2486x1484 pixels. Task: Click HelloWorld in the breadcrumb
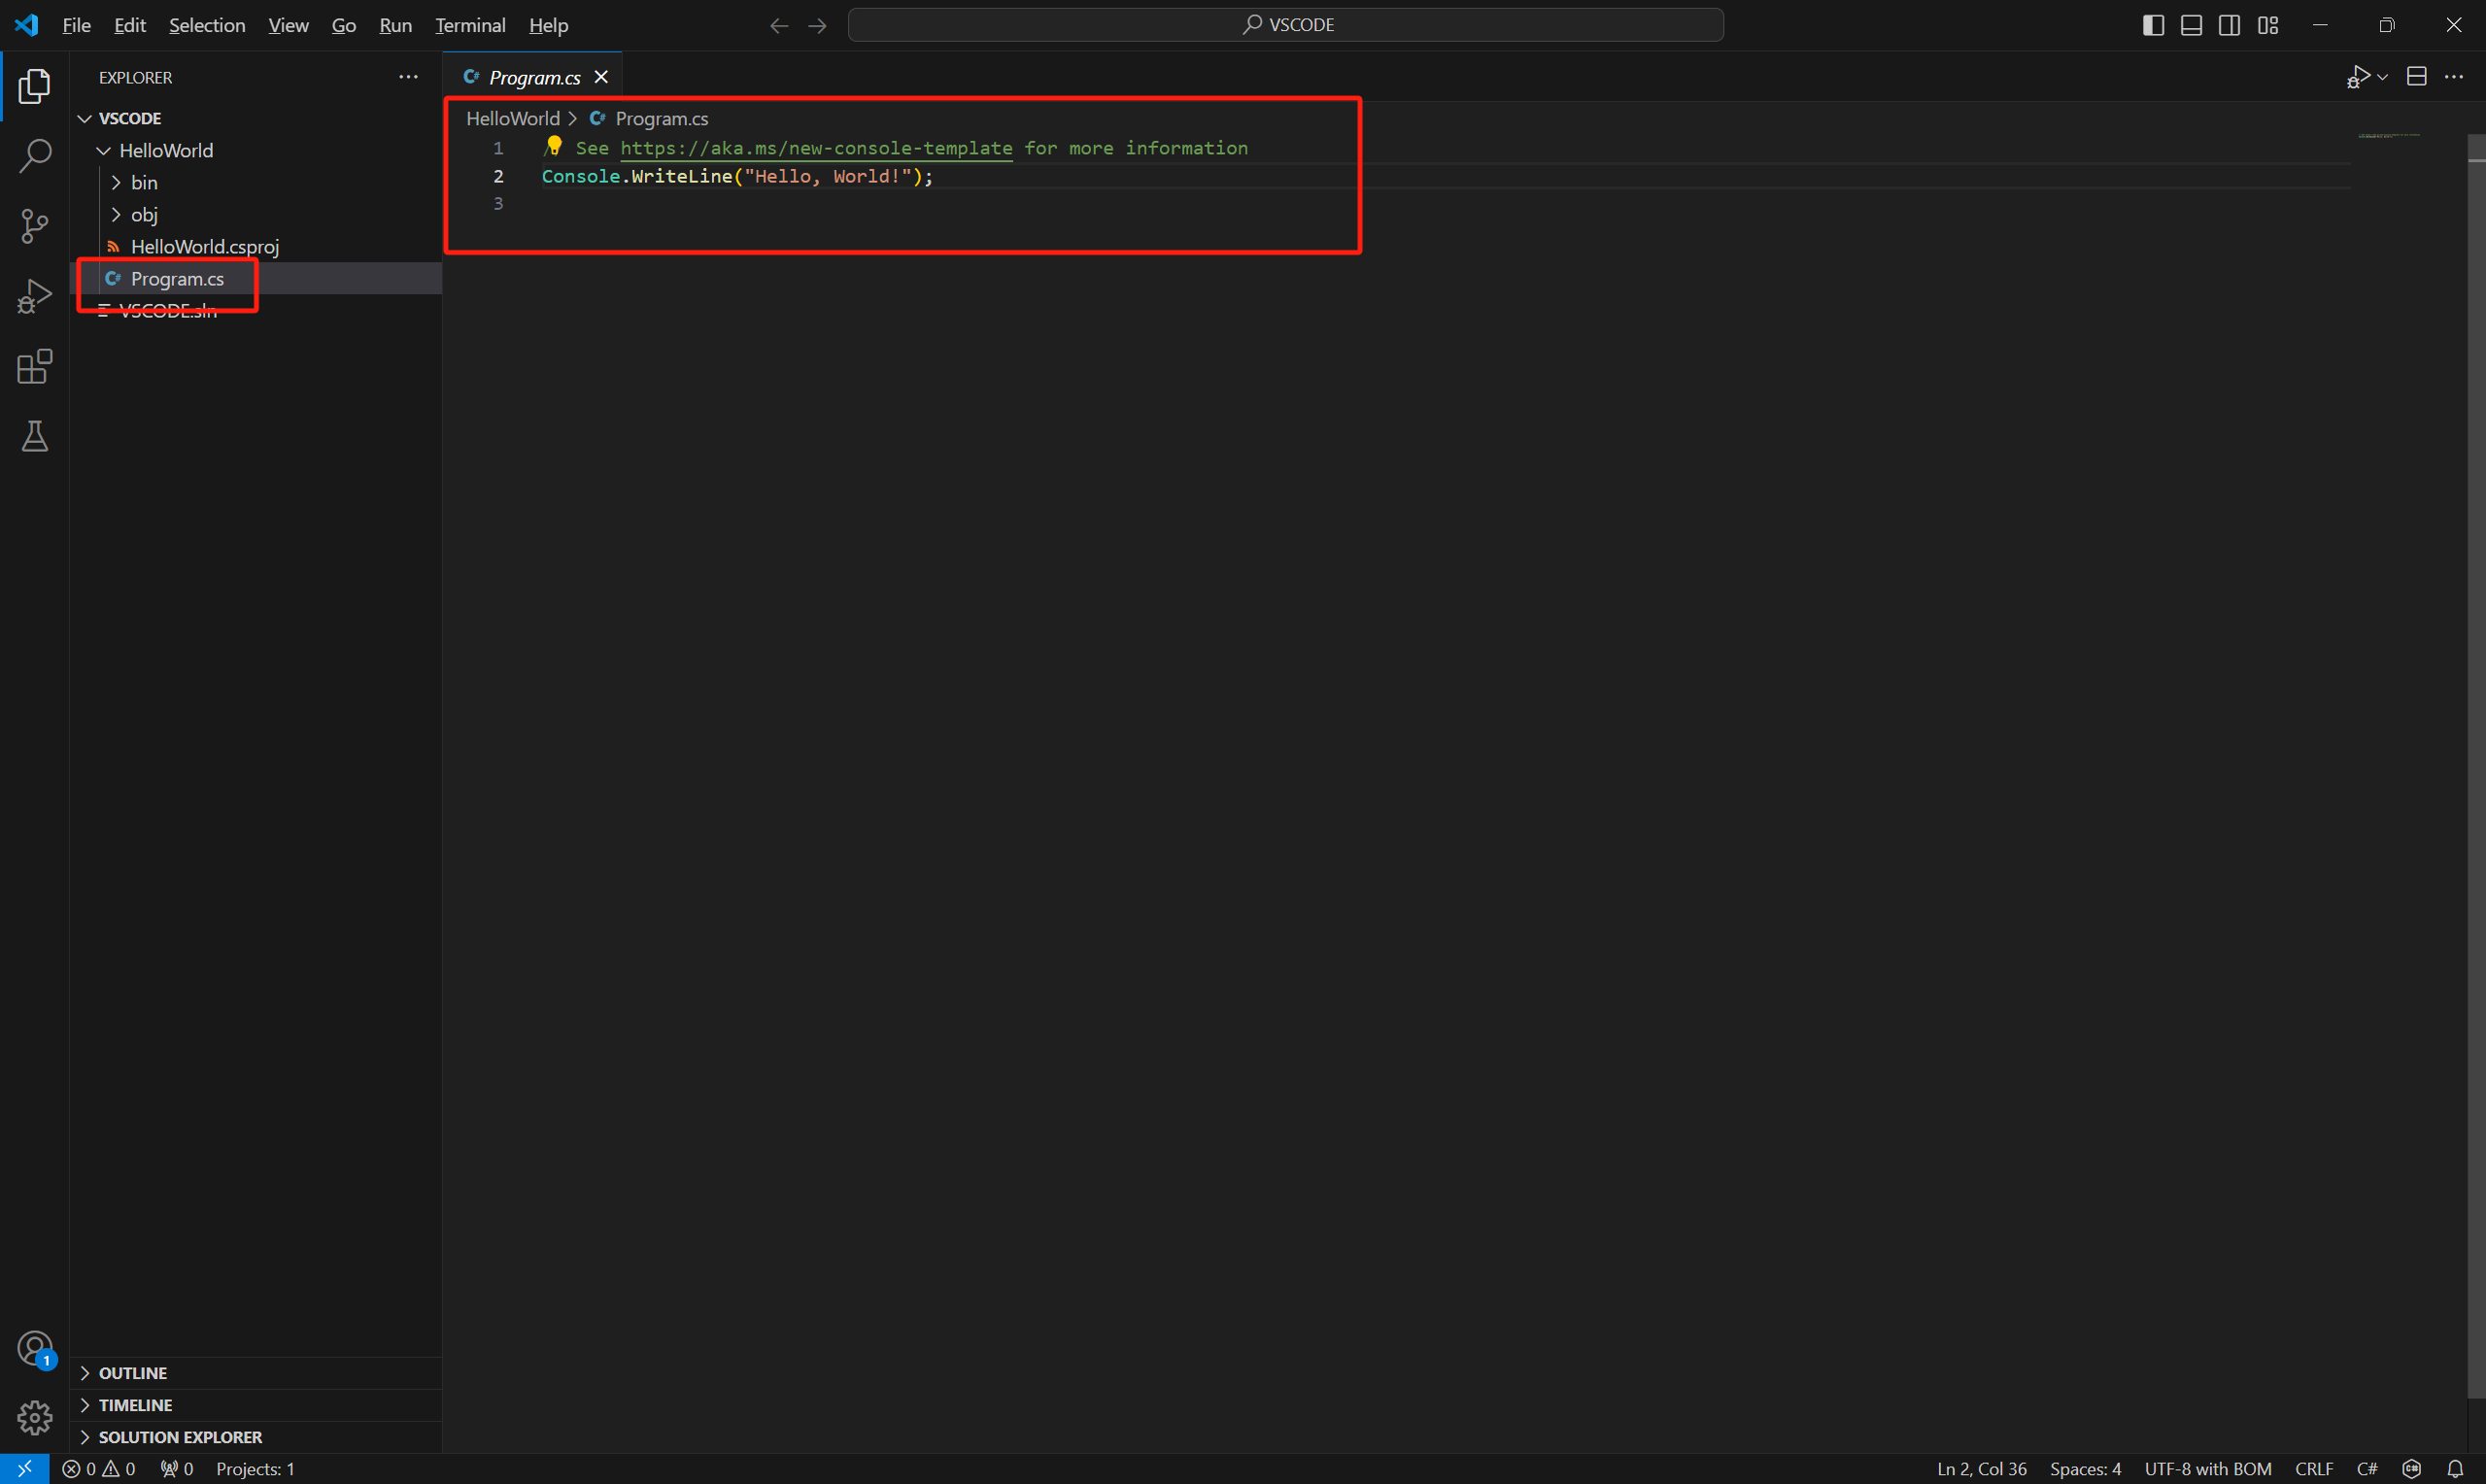(x=513, y=118)
